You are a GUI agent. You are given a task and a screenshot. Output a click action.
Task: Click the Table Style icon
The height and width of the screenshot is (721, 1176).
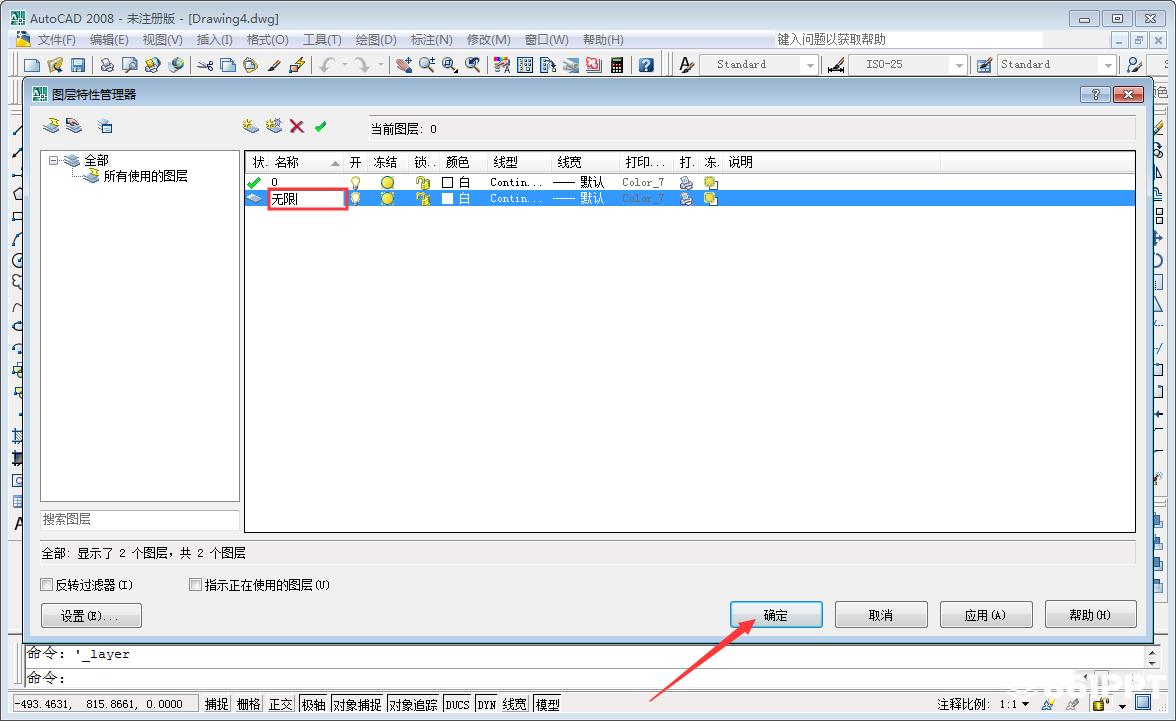point(984,65)
